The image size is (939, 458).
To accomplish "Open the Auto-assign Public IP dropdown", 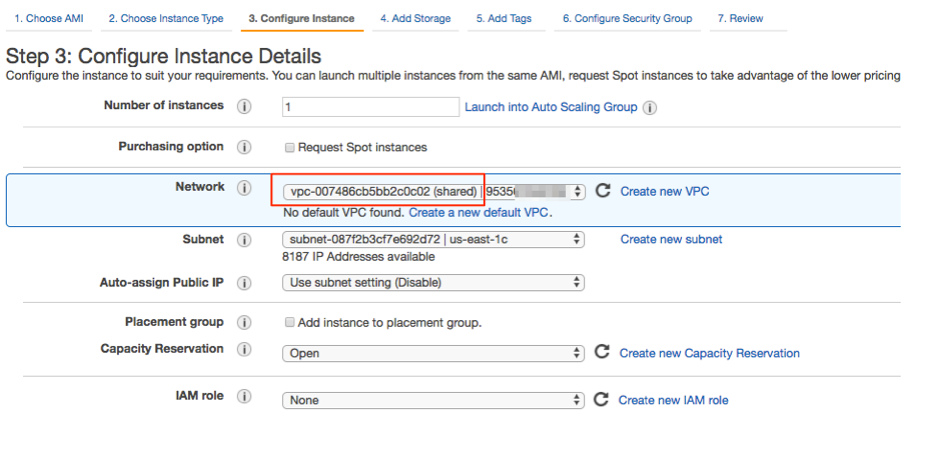I will pos(433,283).
